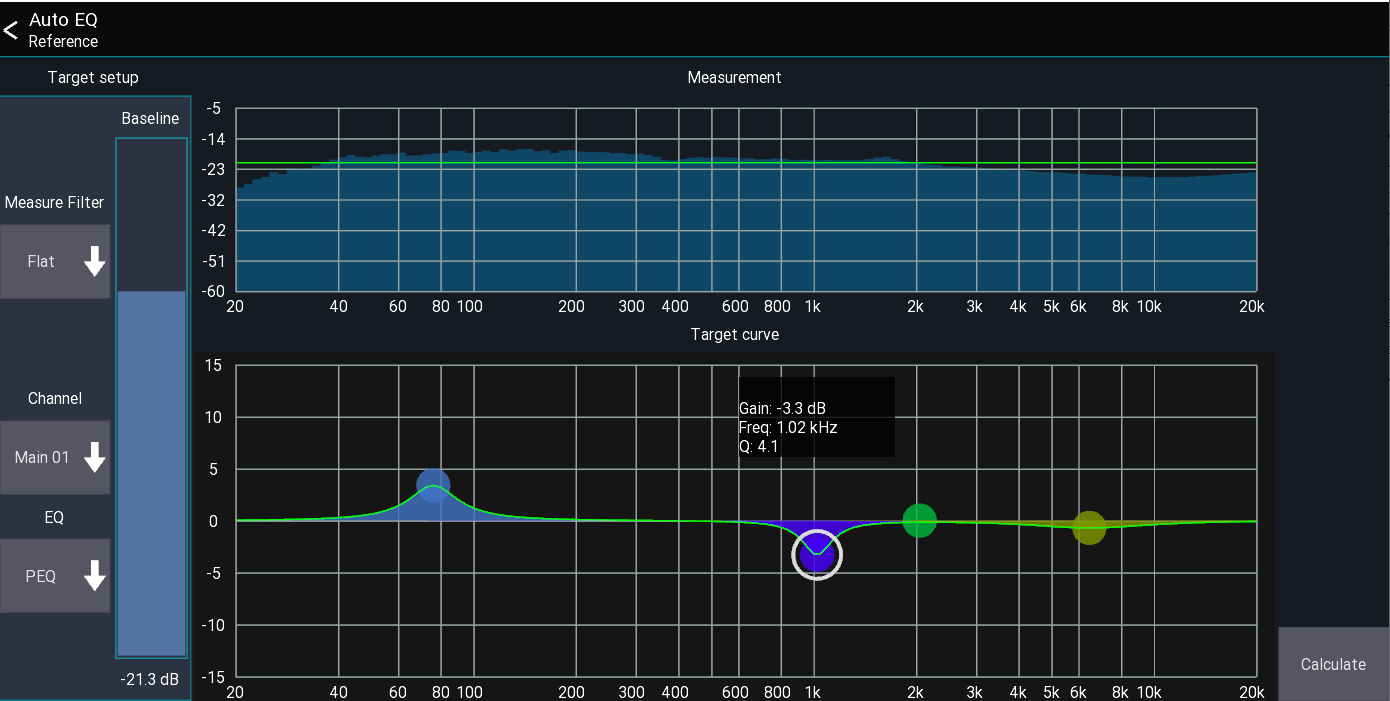The image size is (1390, 701).
Task: Click the down arrow beside Flat
Action: (95, 261)
